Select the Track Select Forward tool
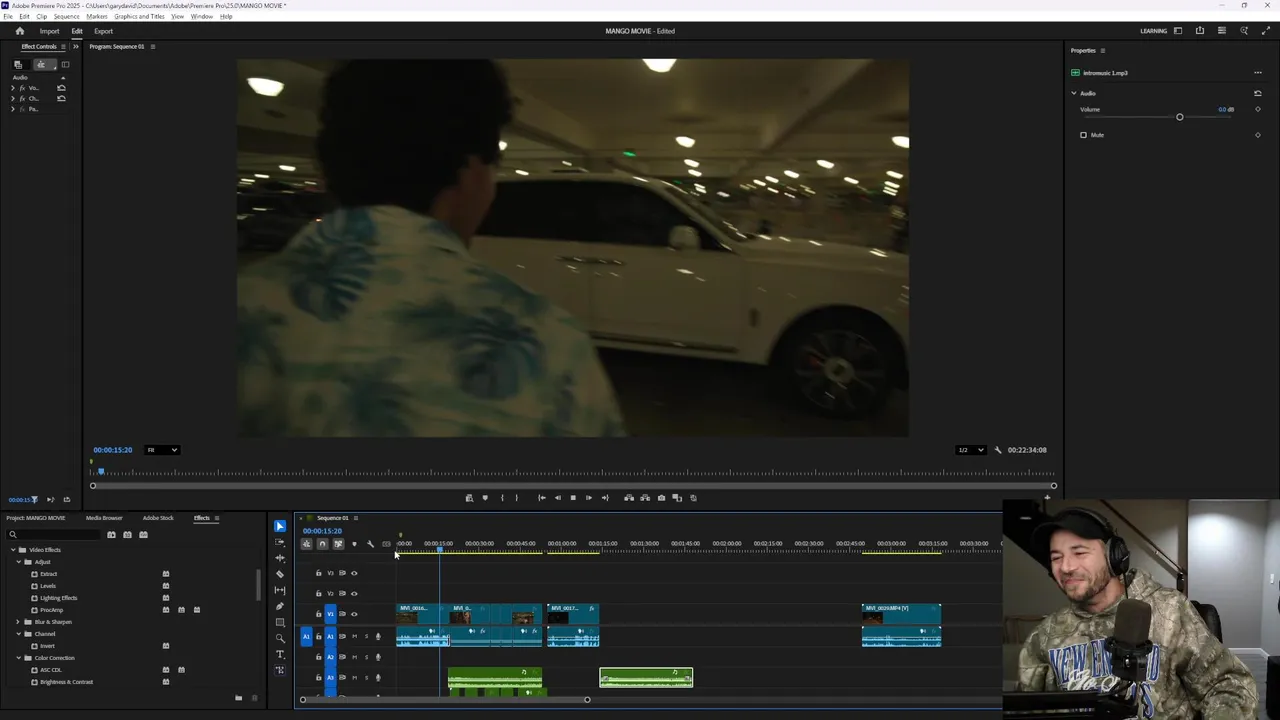Screen dimensions: 1280x720 (280, 542)
